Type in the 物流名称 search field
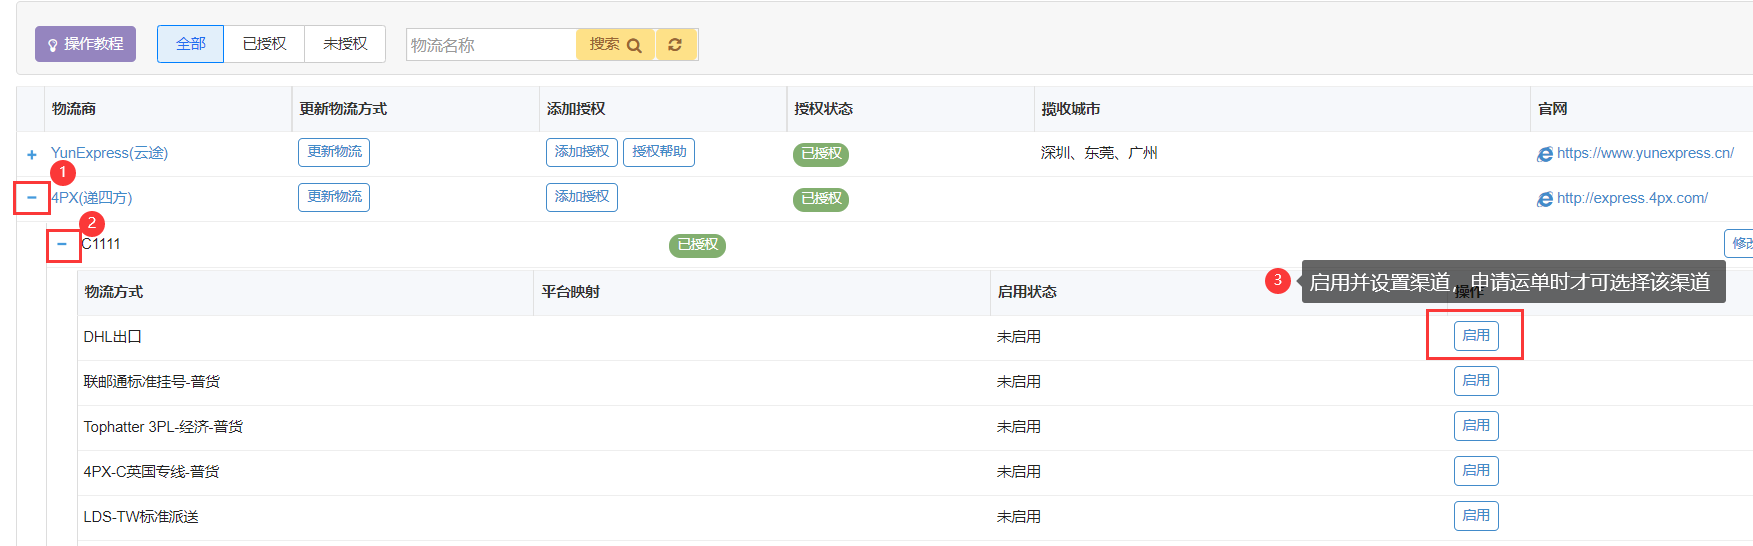1753x546 pixels. point(490,45)
